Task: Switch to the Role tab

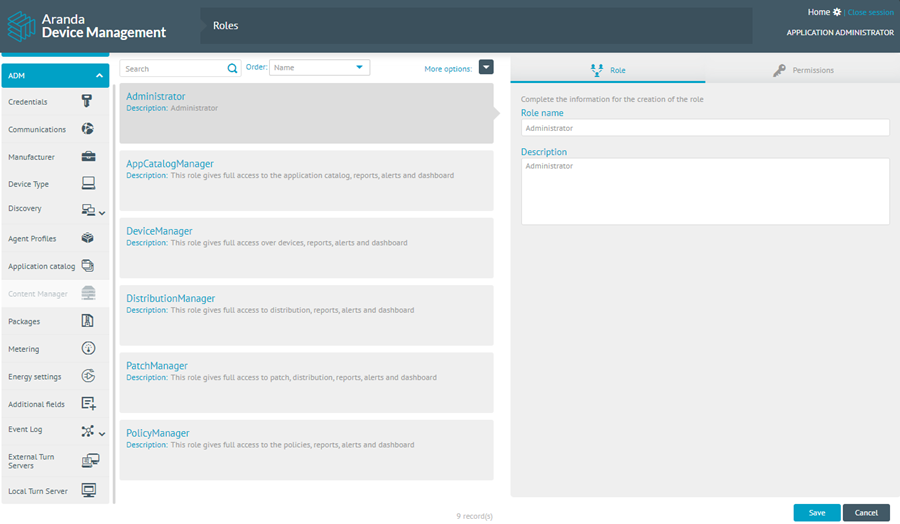Action: [608, 70]
